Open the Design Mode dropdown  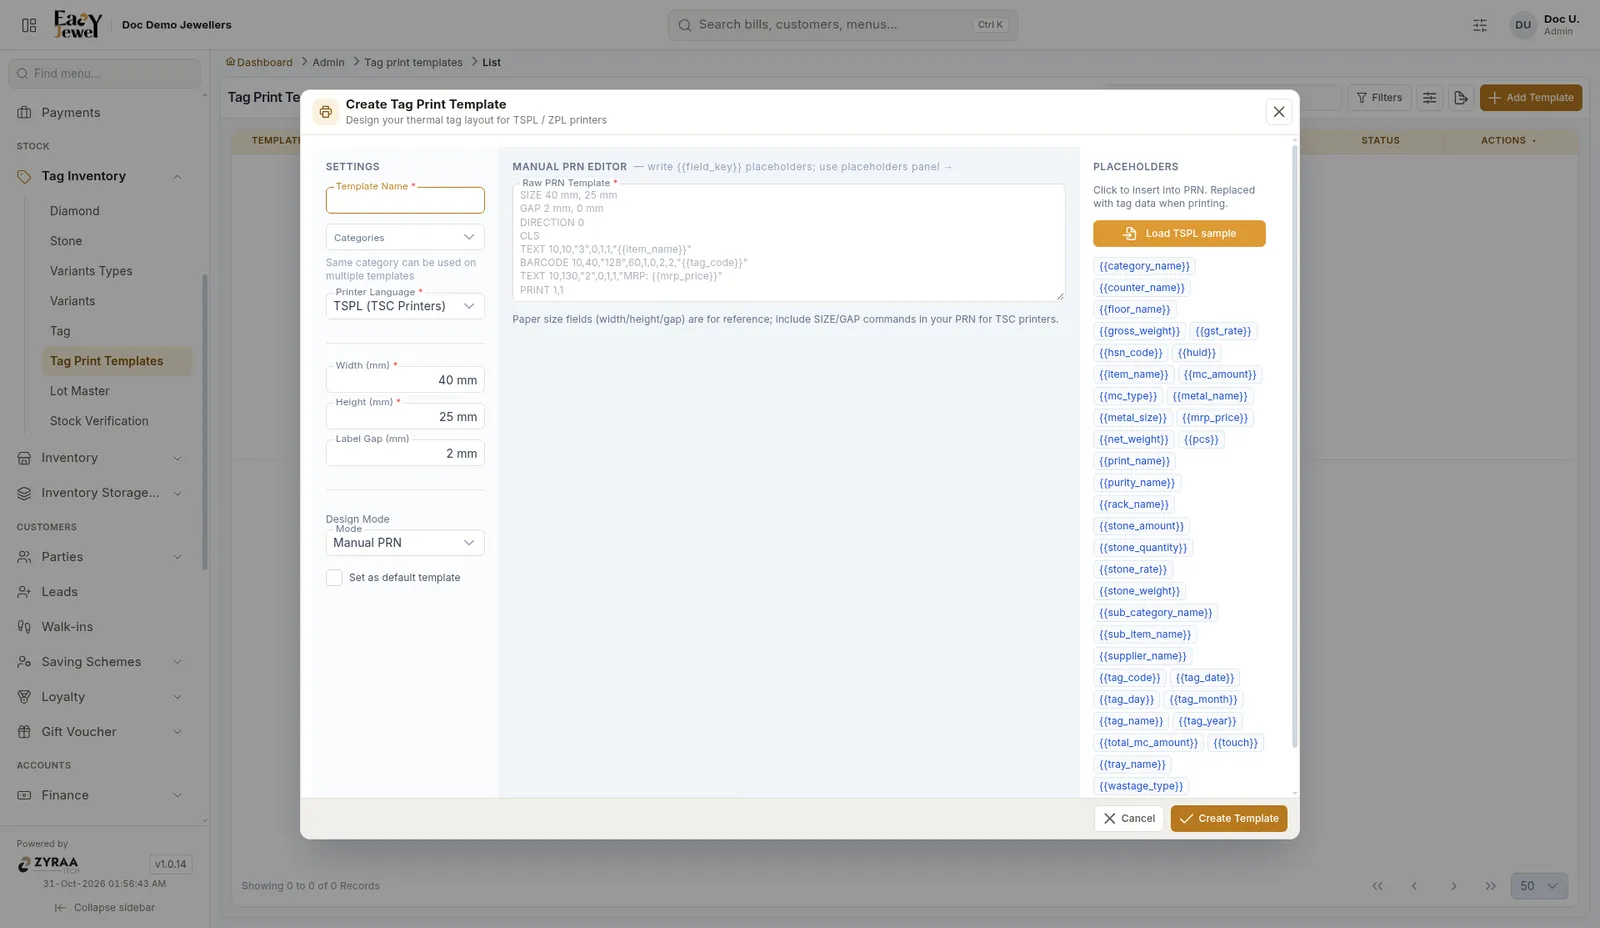(x=405, y=543)
